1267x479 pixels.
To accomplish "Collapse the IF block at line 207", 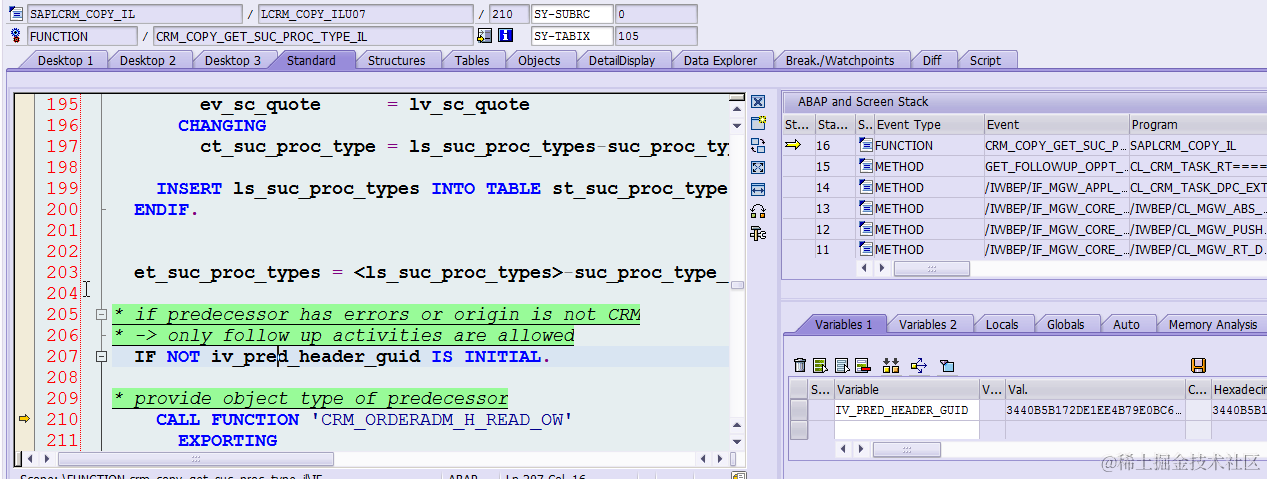I will point(101,357).
